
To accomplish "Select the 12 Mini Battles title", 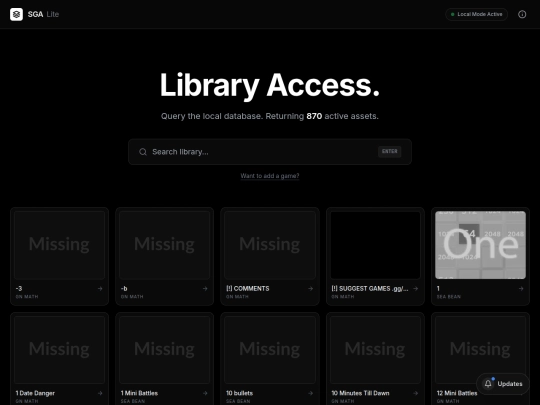I will 457,393.
